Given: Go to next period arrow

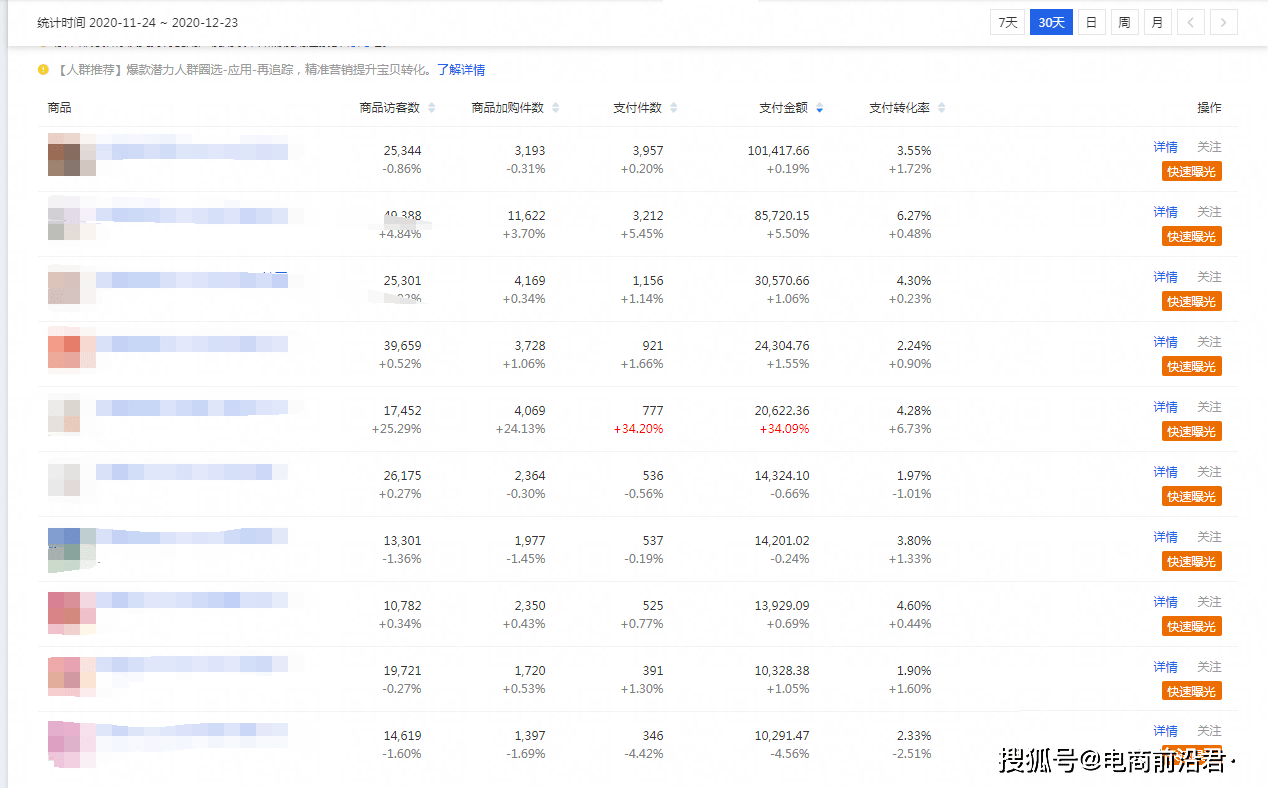Looking at the screenshot, I should coord(1224,22).
